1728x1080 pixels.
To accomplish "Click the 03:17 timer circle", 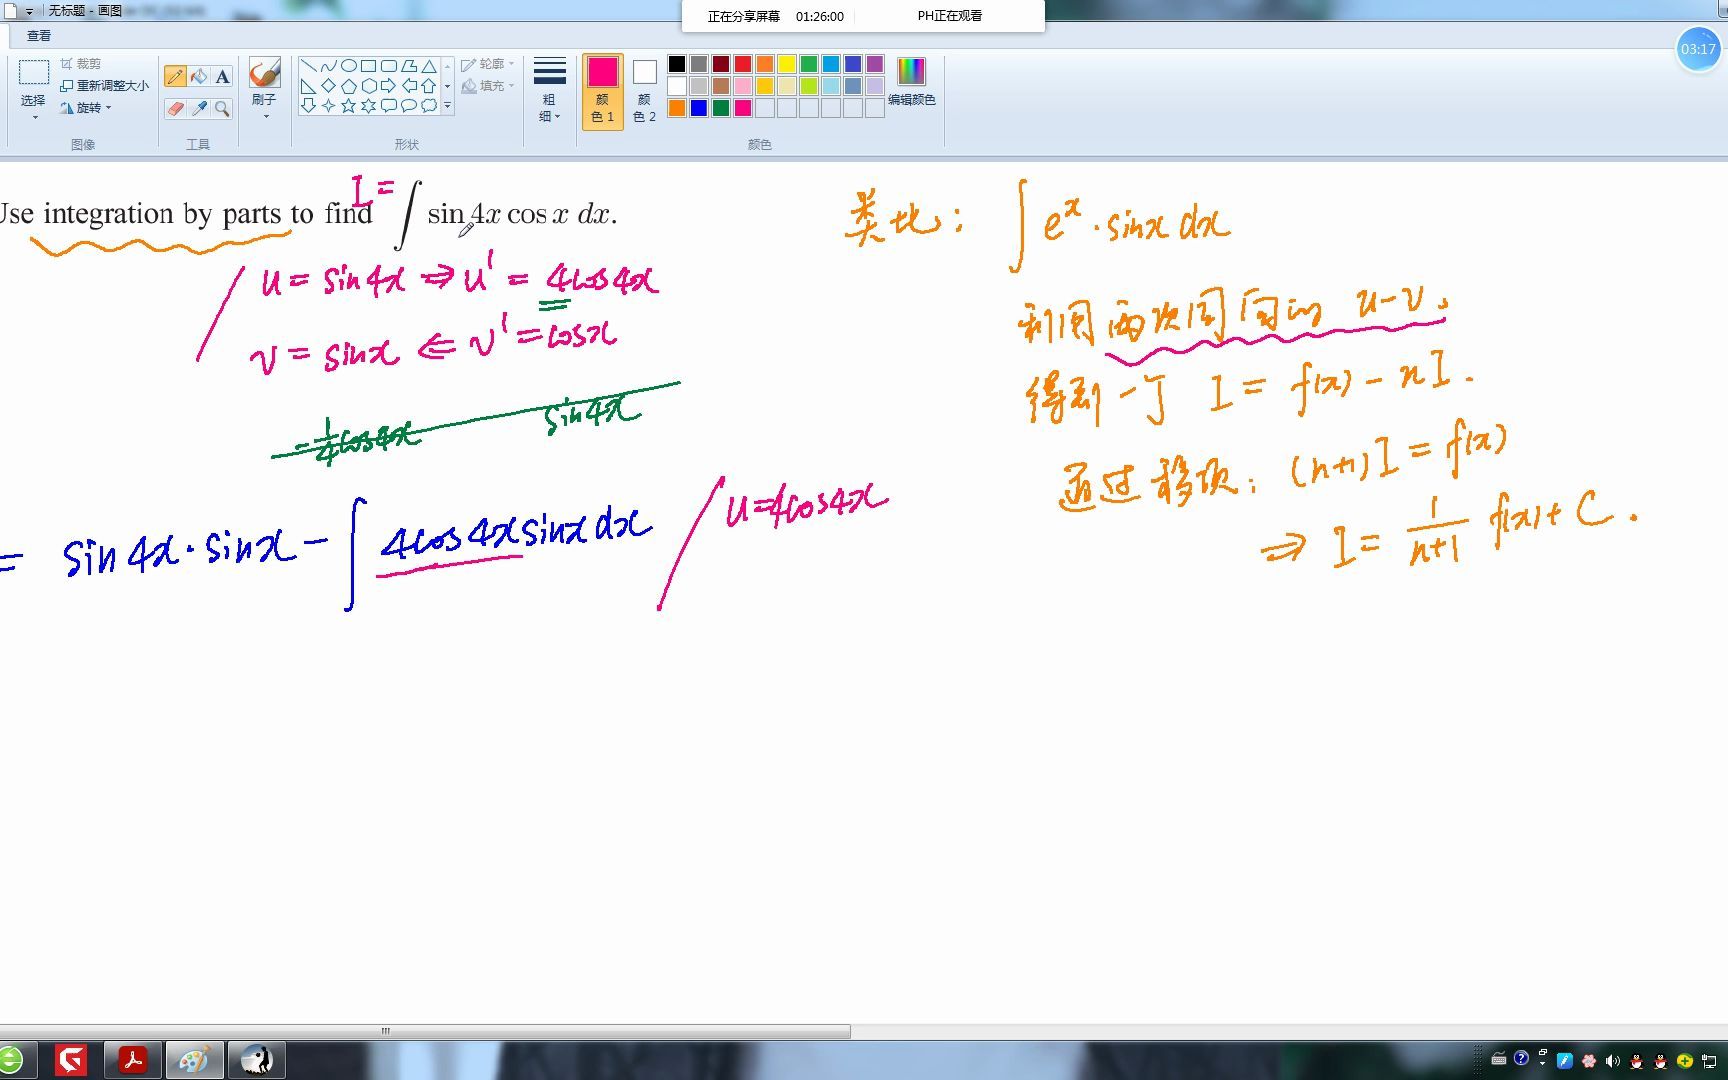I will 1698,49.
